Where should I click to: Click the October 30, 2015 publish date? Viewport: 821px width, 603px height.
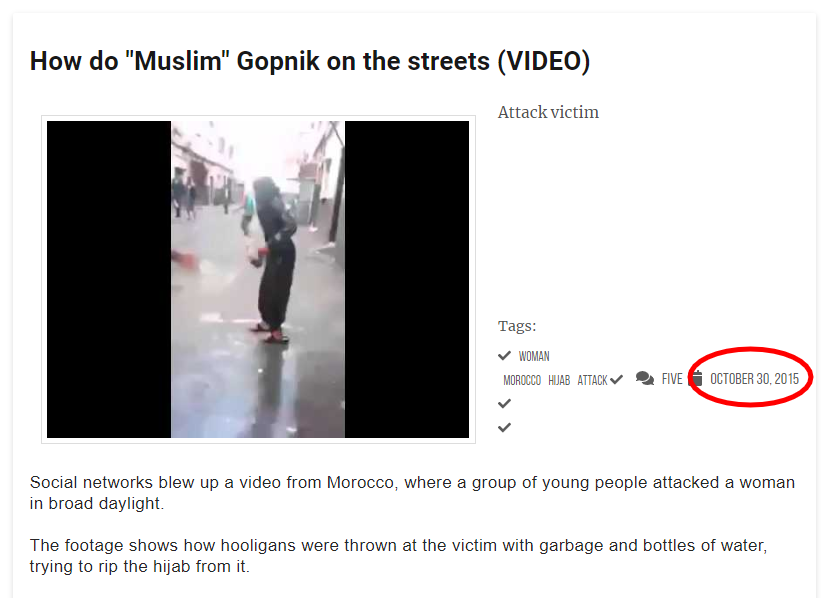pos(755,379)
